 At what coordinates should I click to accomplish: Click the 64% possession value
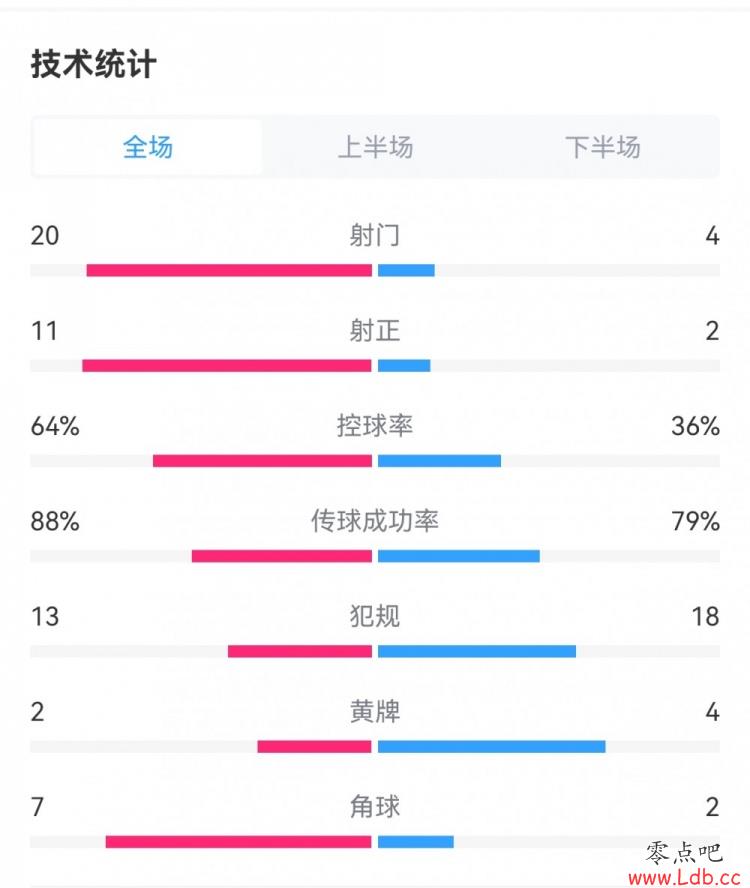pyautogui.click(x=55, y=426)
